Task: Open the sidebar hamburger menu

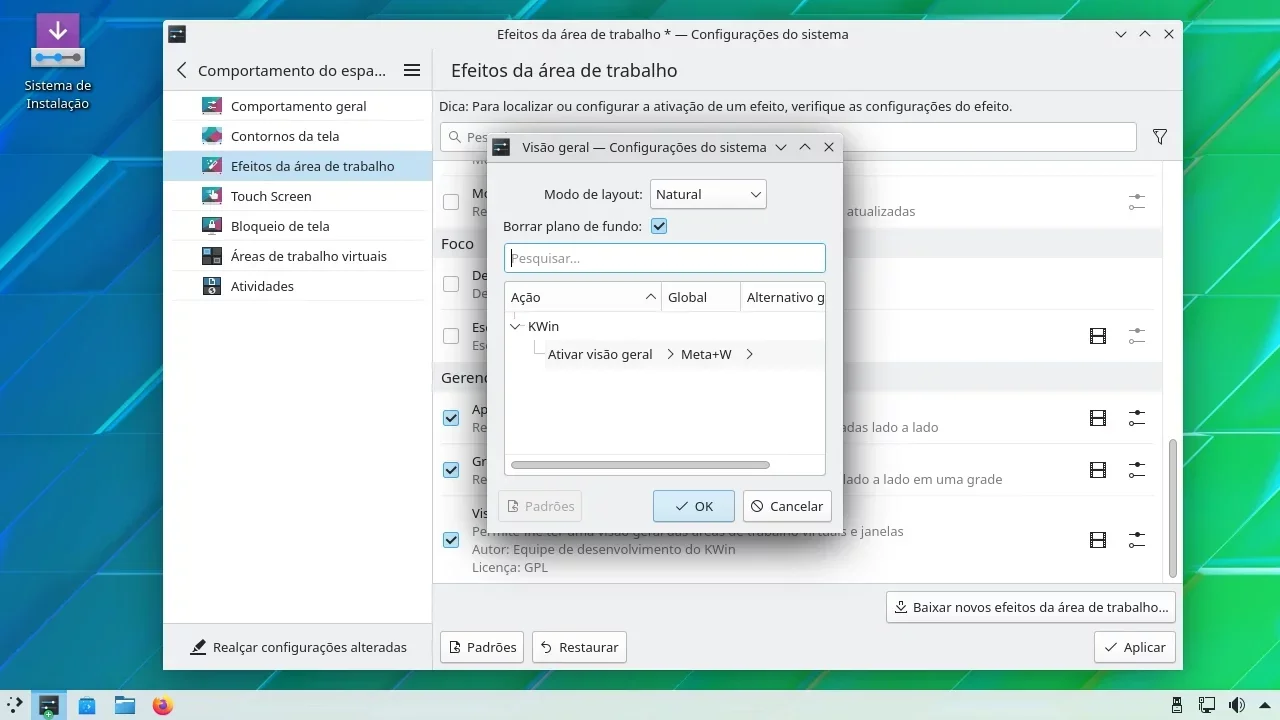Action: coord(411,70)
